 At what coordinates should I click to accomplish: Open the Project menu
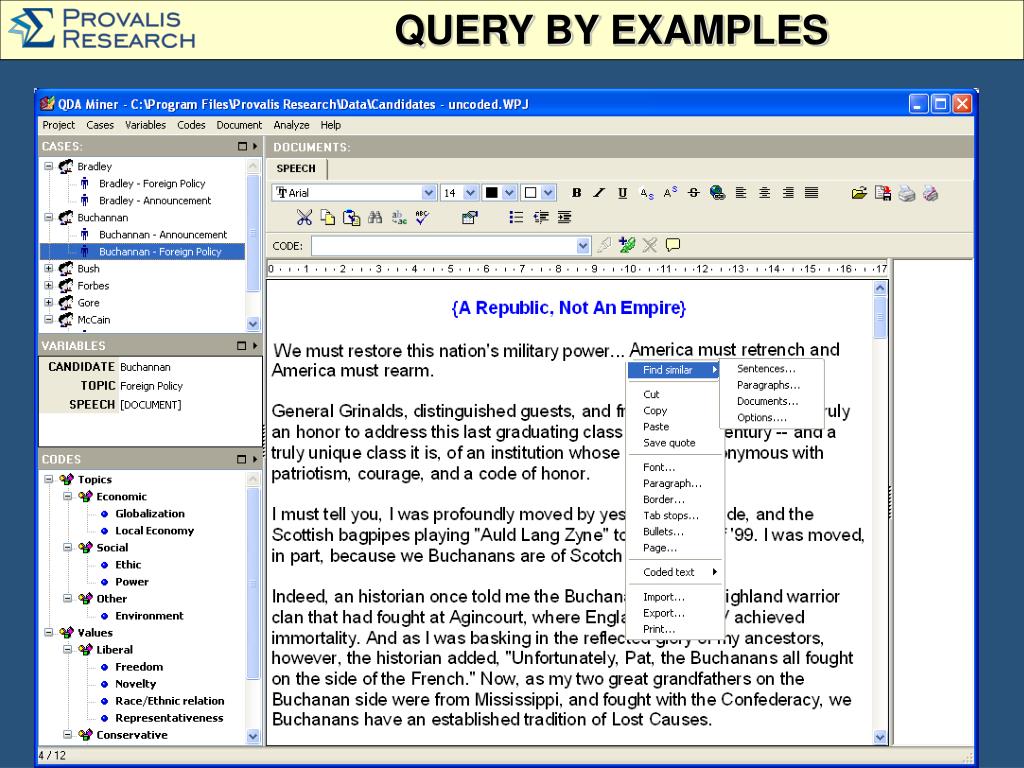pos(59,125)
